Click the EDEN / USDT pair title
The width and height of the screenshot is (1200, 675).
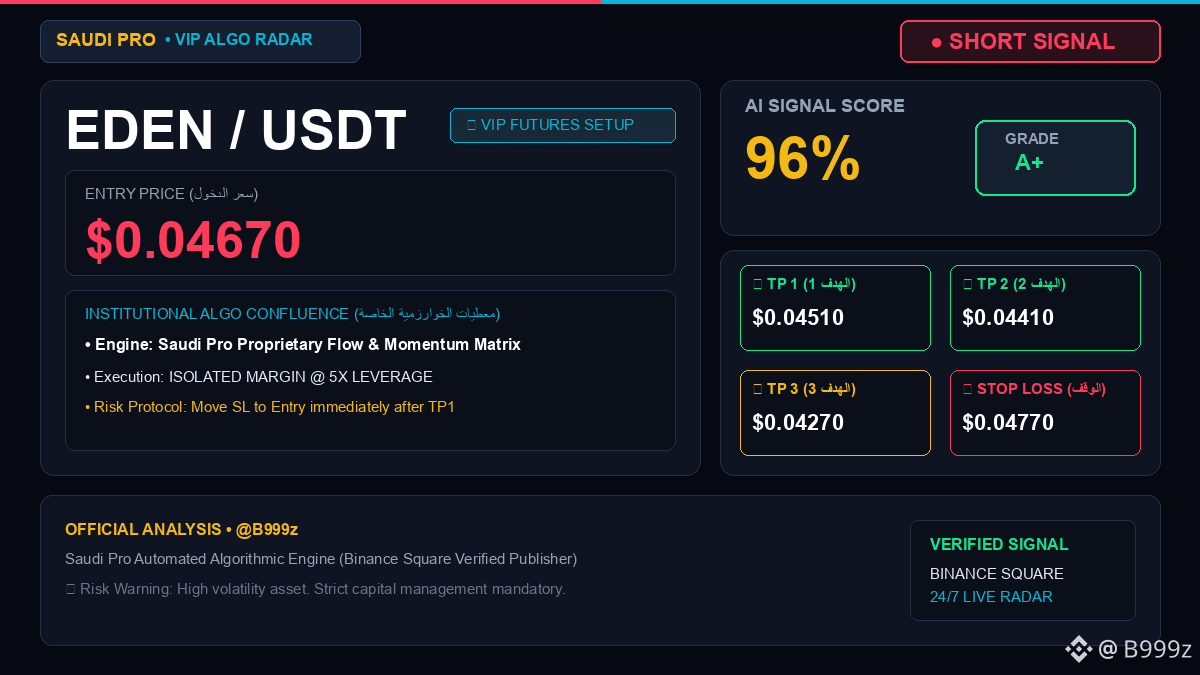236,131
